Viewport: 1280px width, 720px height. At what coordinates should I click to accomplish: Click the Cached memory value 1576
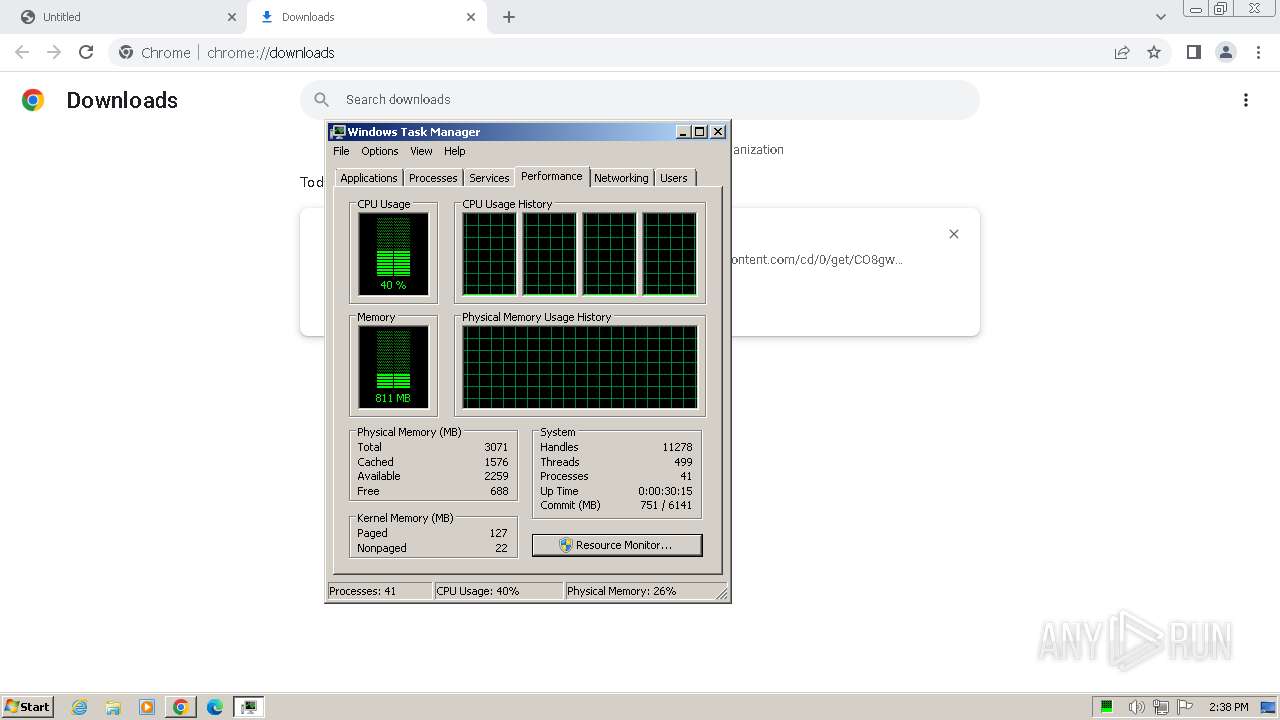click(x=496, y=462)
